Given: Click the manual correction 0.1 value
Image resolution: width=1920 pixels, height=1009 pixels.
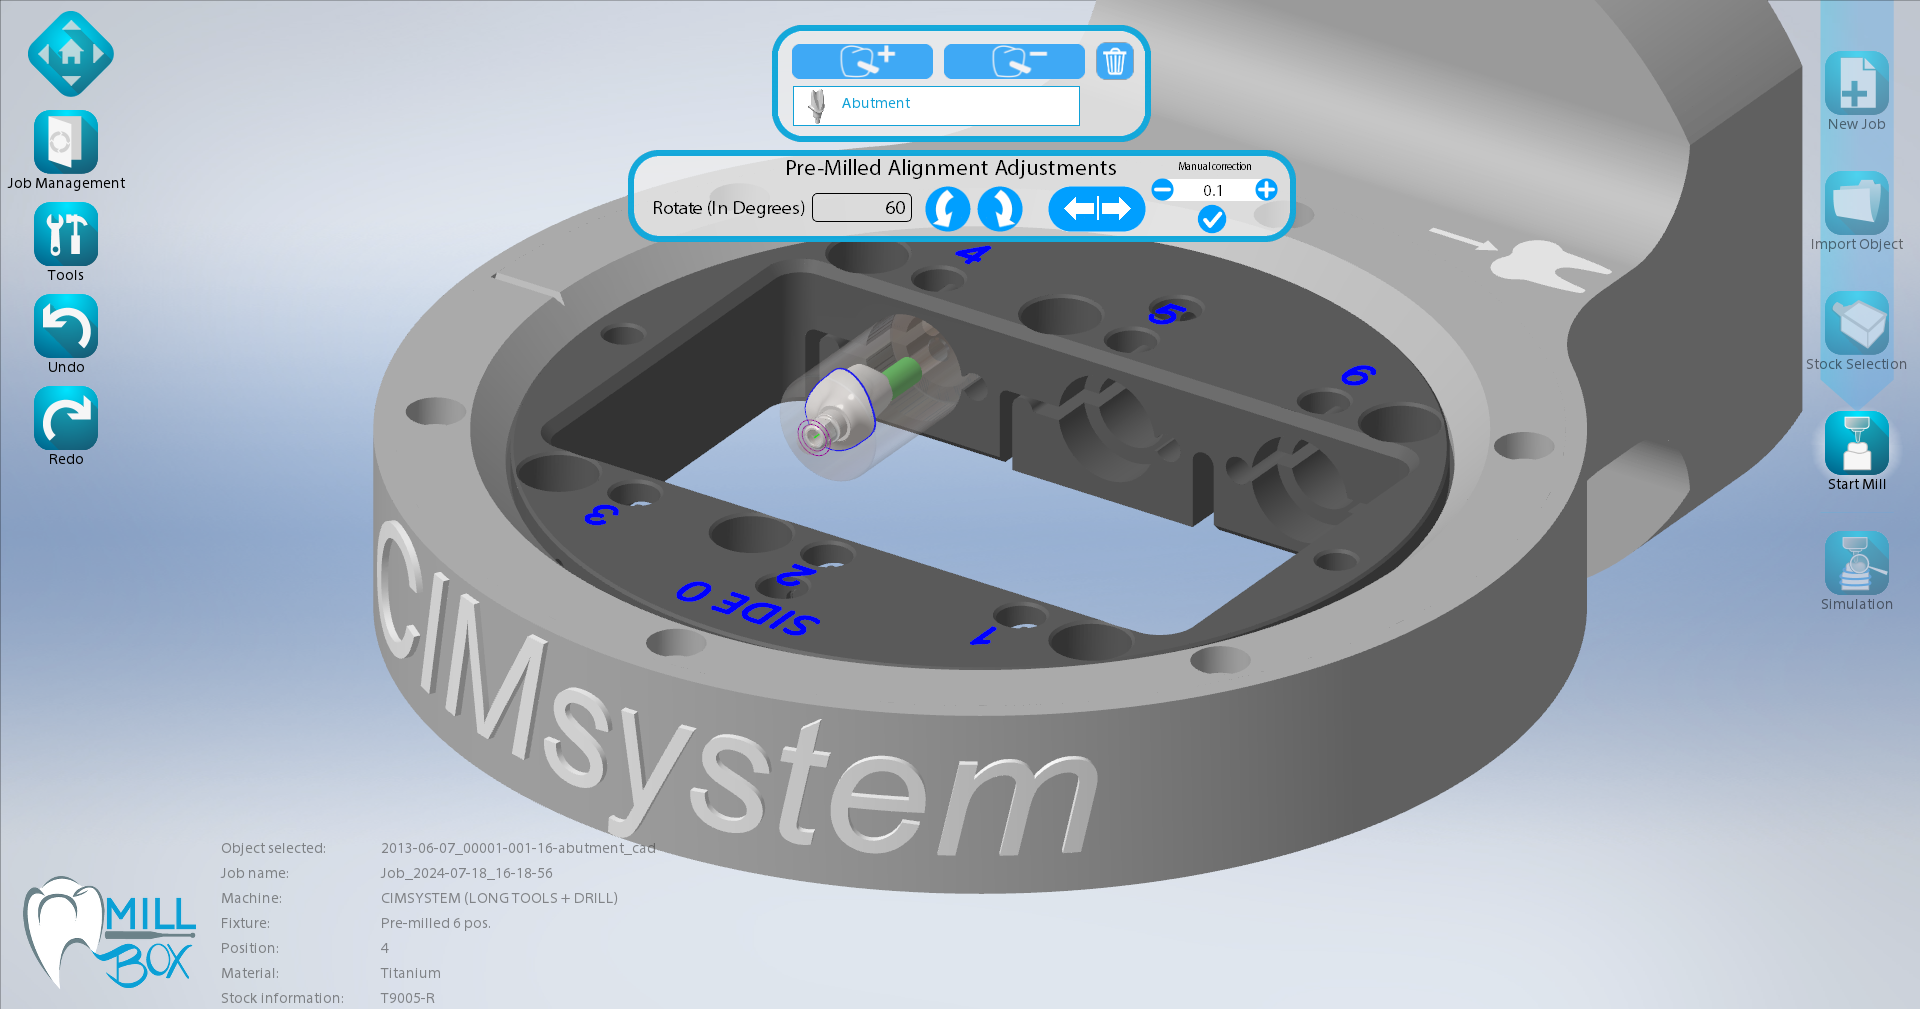Looking at the screenshot, I should coord(1213,190).
